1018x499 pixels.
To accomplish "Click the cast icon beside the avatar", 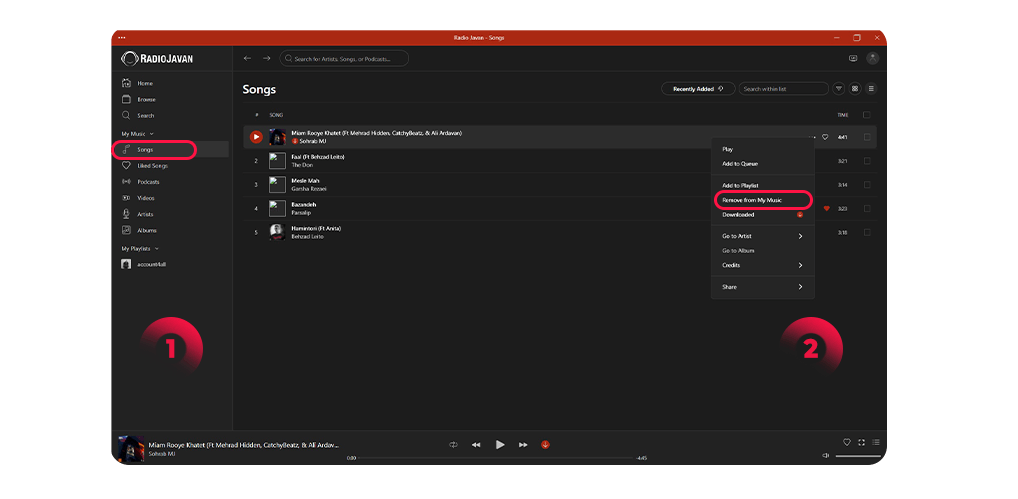I will tap(853, 58).
